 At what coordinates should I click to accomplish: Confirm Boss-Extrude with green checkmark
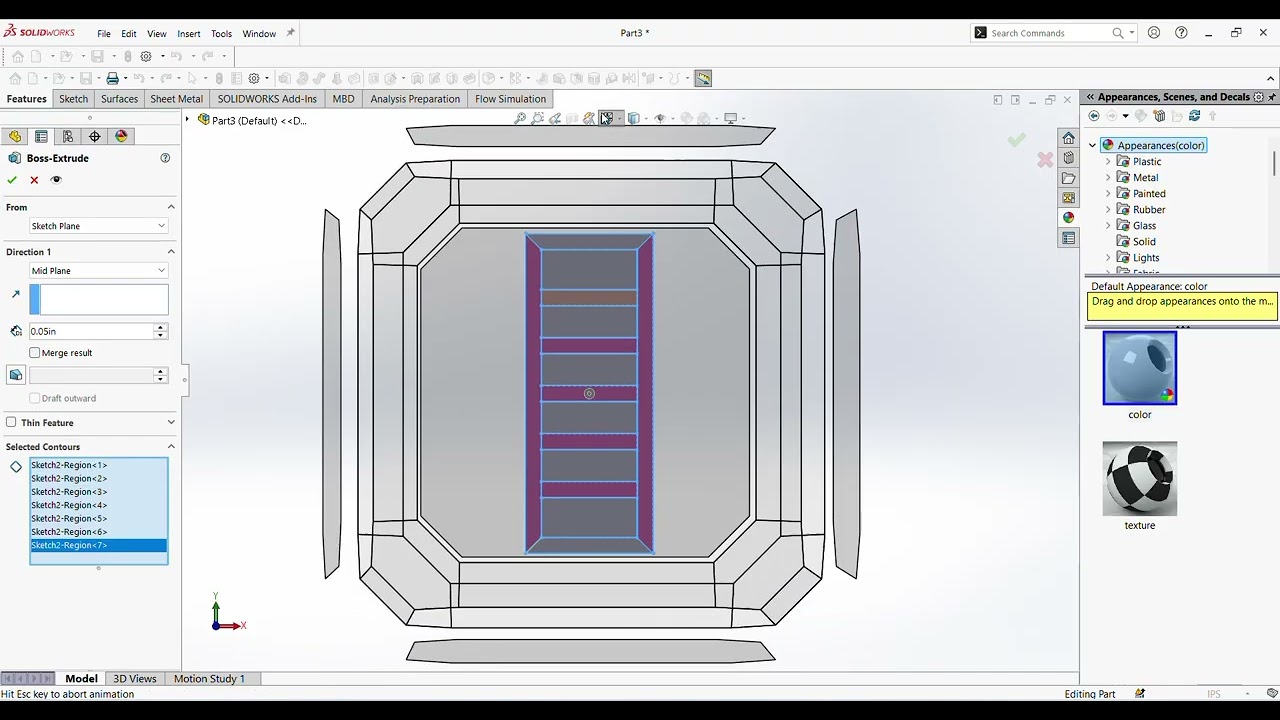tap(12, 180)
